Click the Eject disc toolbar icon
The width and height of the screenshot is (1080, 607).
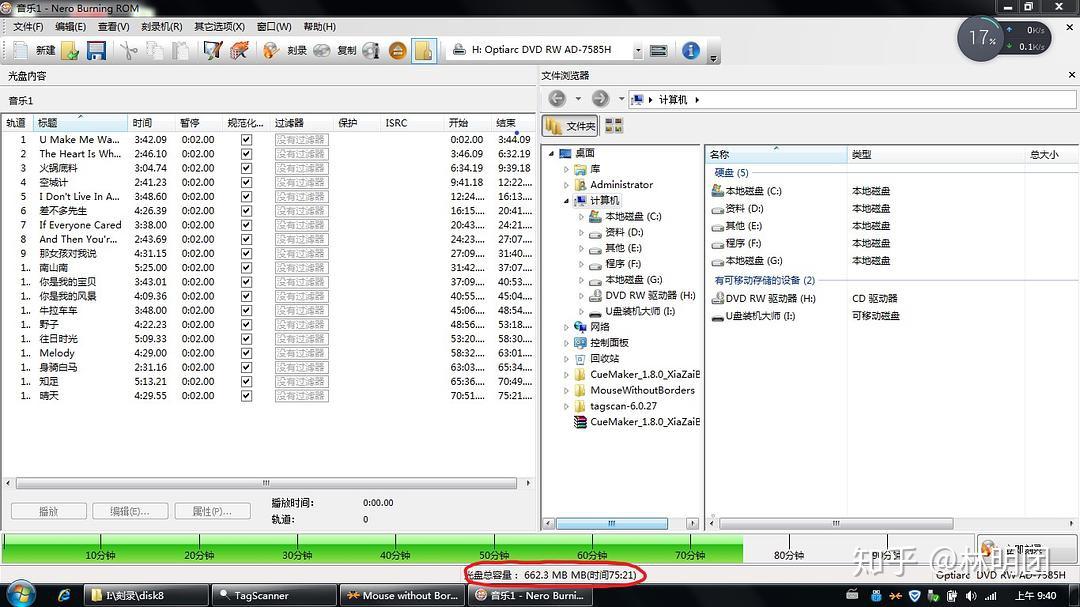pyautogui.click(x=397, y=49)
